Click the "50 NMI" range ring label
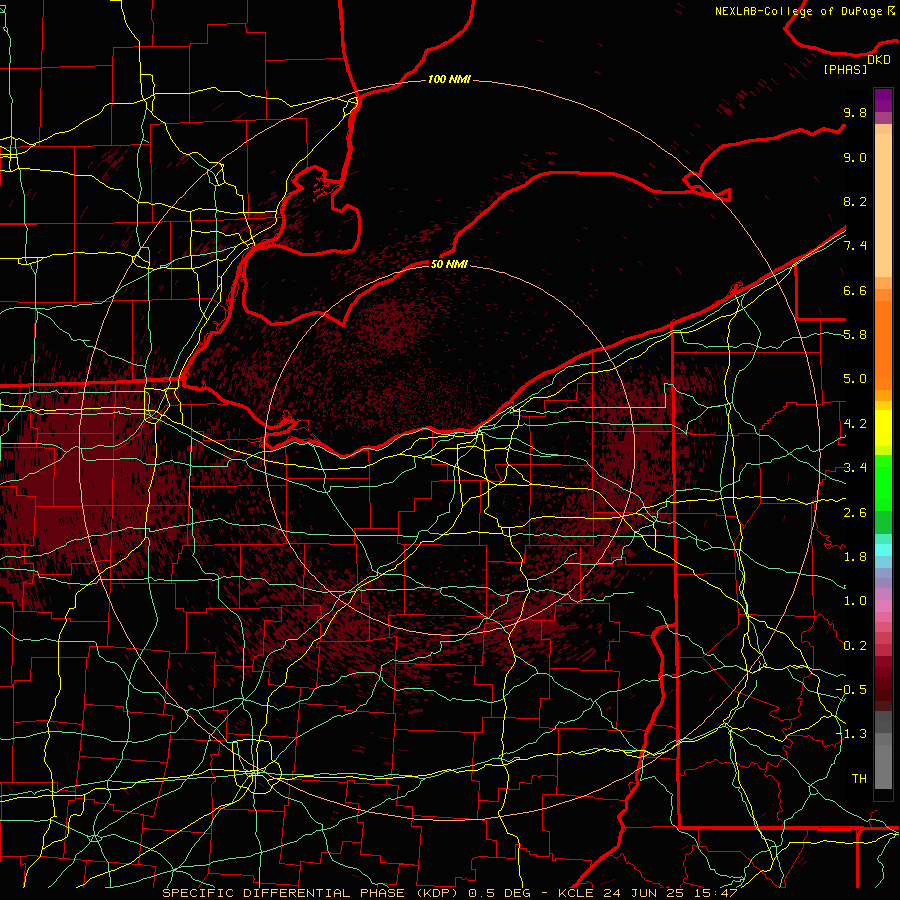The image size is (900, 900). click(x=449, y=264)
